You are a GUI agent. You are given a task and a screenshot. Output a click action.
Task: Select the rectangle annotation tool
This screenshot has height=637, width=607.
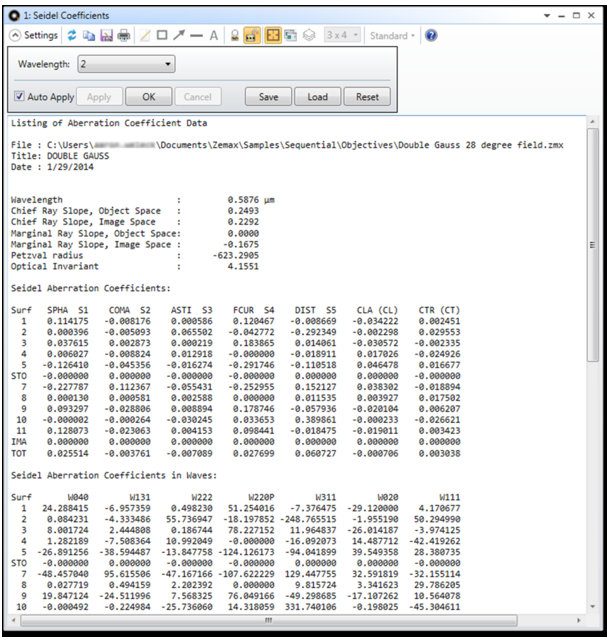(x=162, y=35)
